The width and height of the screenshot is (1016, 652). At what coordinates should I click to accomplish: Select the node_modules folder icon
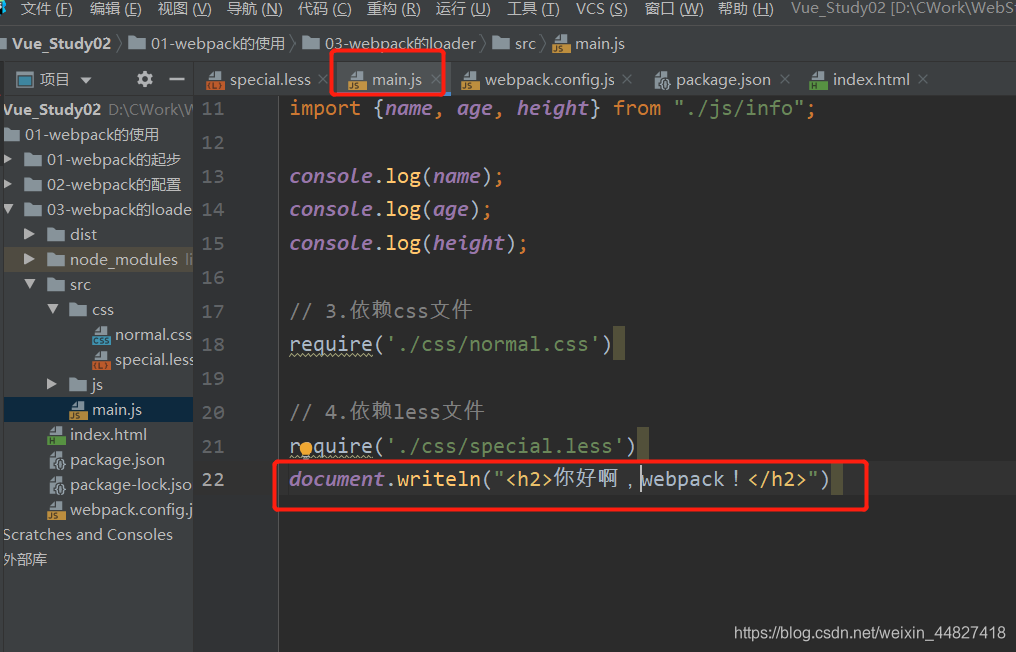pos(56,259)
